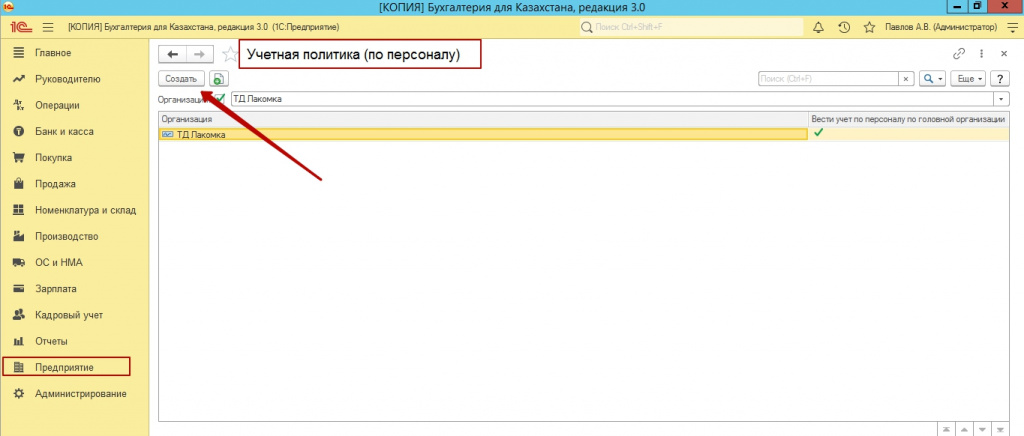1024x436 pixels.
Task: Move down one page in list
Action: pos(983,429)
